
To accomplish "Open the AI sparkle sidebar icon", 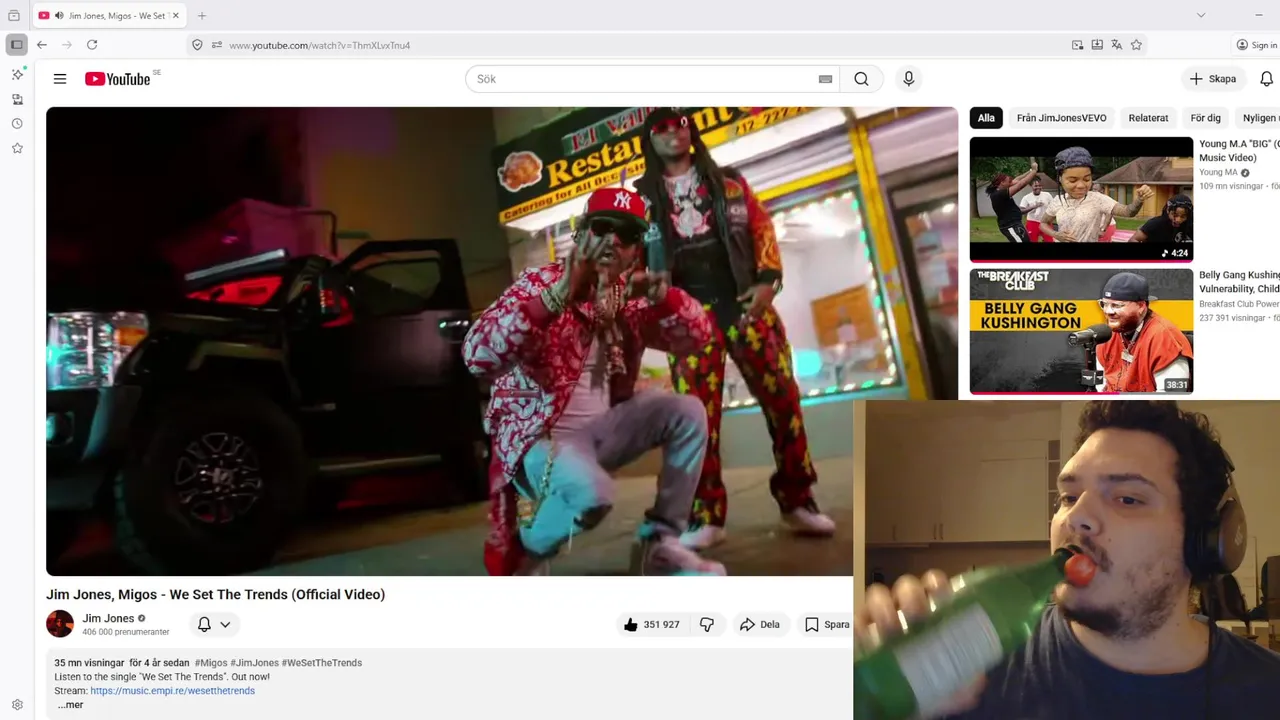I will point(17,74).
